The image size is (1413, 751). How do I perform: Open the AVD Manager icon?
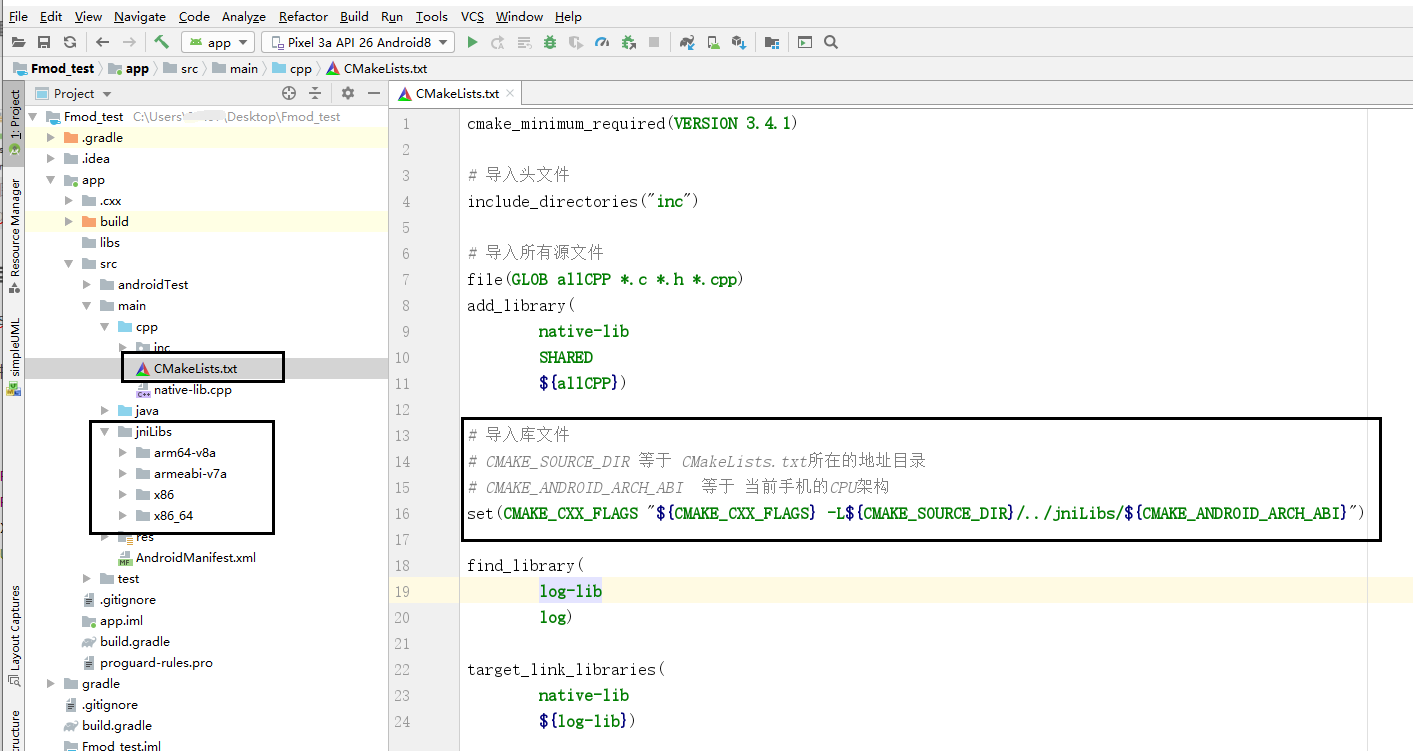713,42
